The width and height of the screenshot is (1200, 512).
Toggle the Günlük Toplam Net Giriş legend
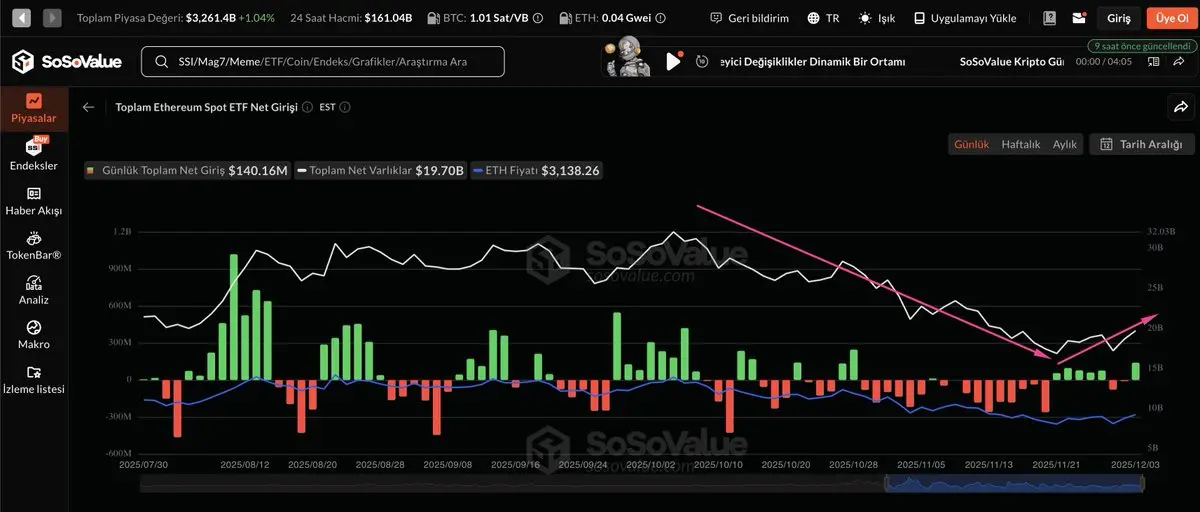pyautogui.click(x=187, y=171)
